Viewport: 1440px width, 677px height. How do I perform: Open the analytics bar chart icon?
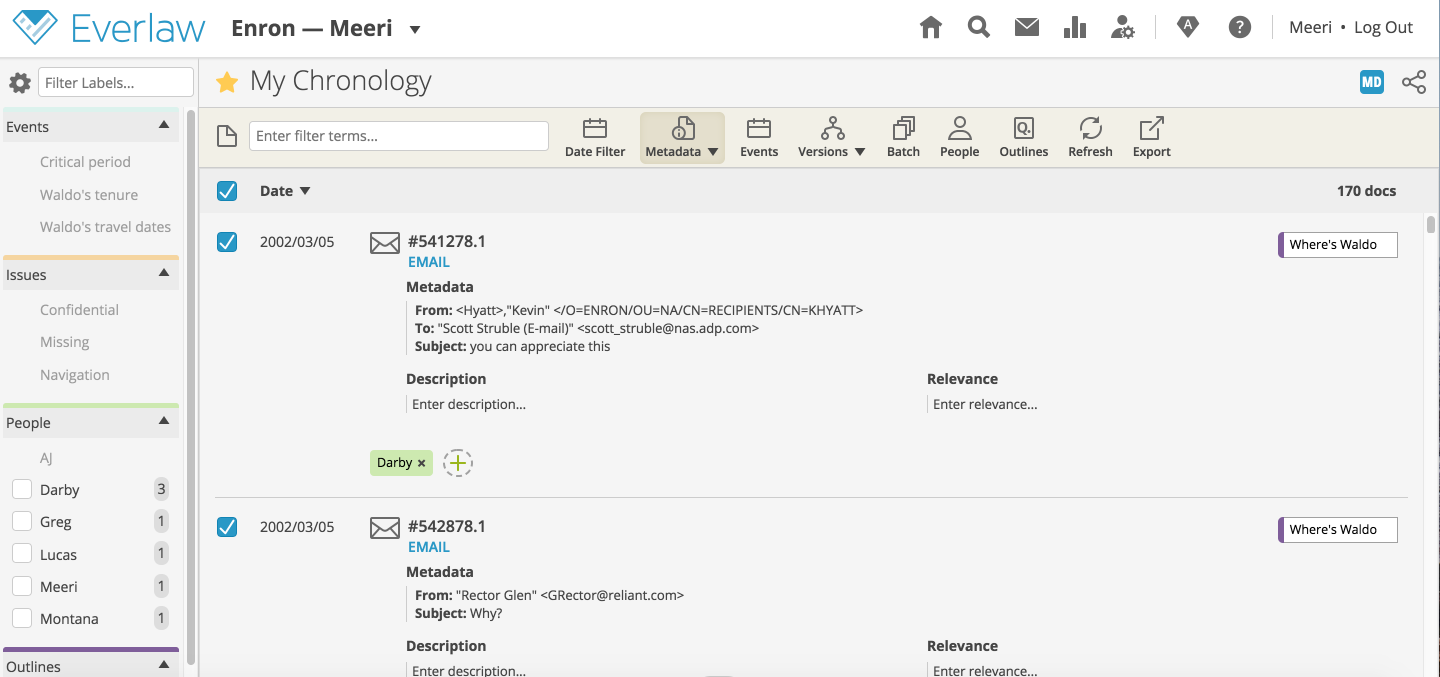pos(1075,28)
